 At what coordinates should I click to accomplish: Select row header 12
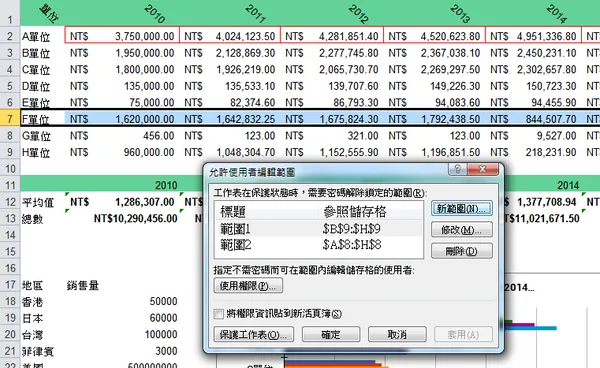click(10, 202)
